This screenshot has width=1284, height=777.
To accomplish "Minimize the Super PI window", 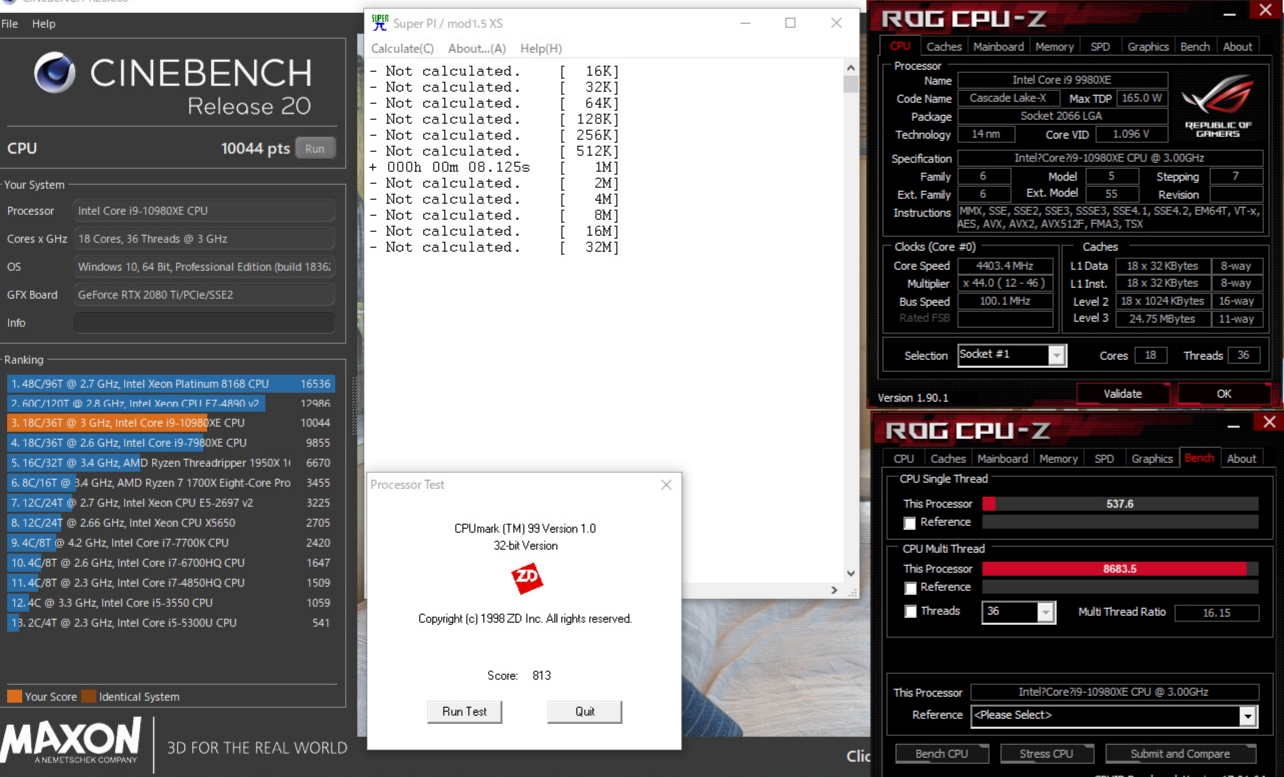I will pos(745,23).
